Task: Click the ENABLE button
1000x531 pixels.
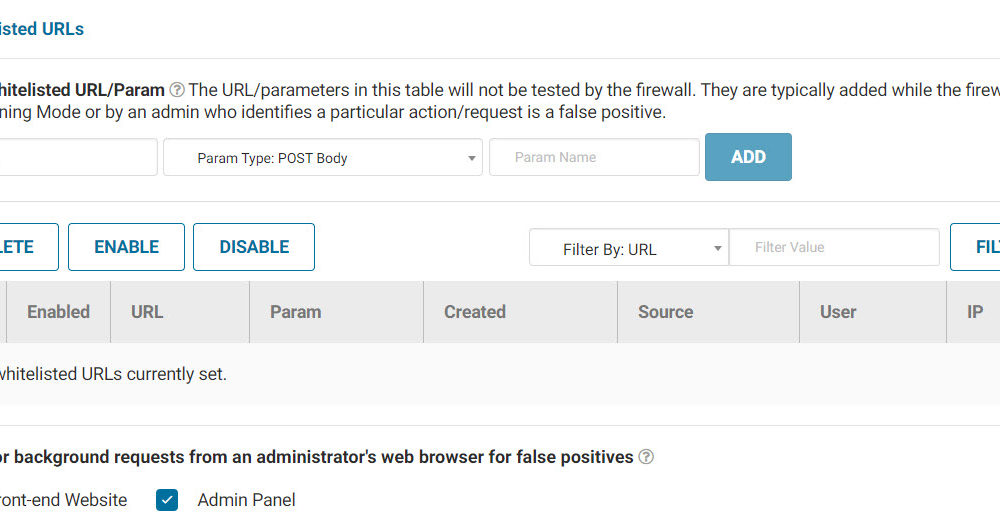Action: 126,247
